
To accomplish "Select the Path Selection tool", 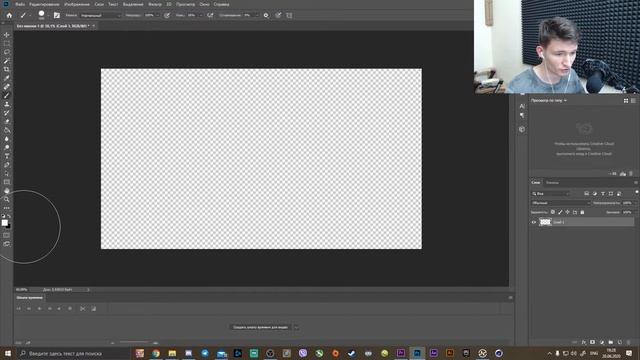I will point(7,173).
